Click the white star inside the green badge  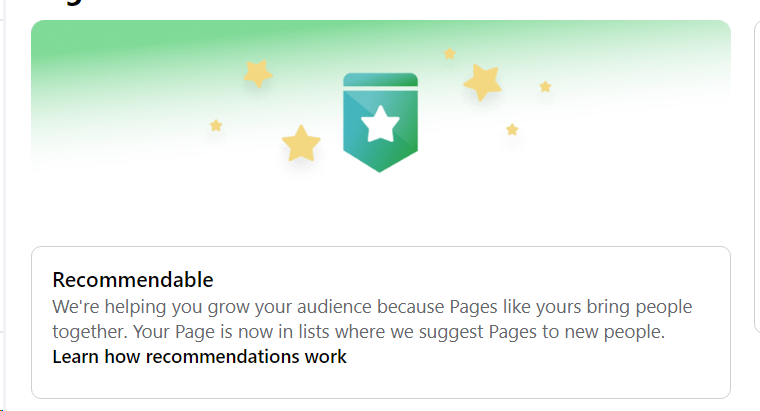(380, 124)
